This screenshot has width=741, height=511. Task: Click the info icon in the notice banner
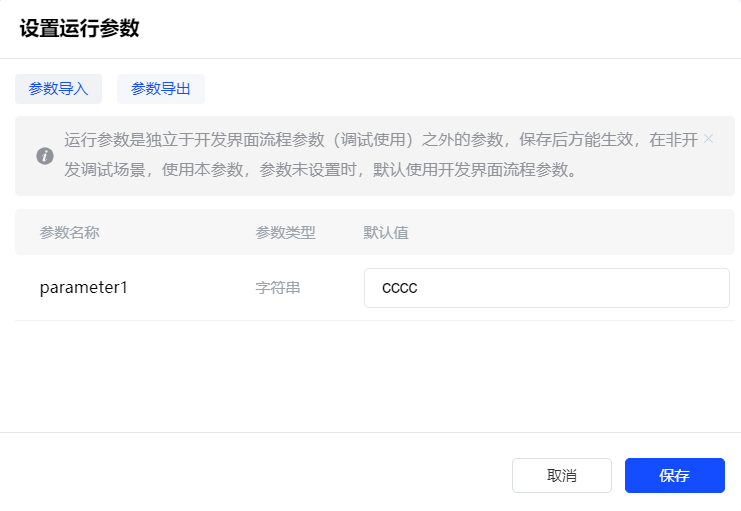[45, 156]
